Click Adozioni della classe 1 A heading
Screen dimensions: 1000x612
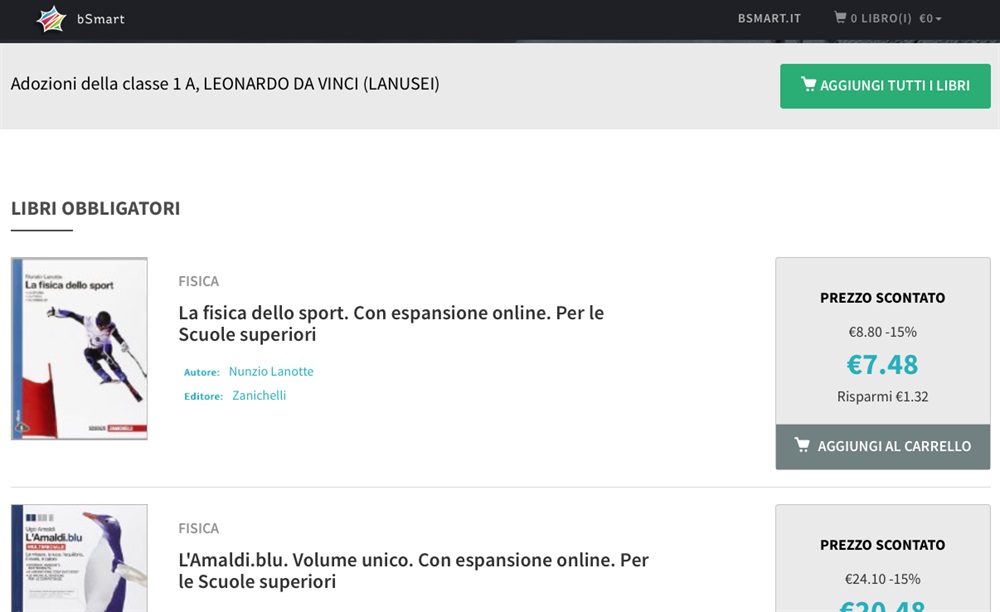(x=225, y=84)
